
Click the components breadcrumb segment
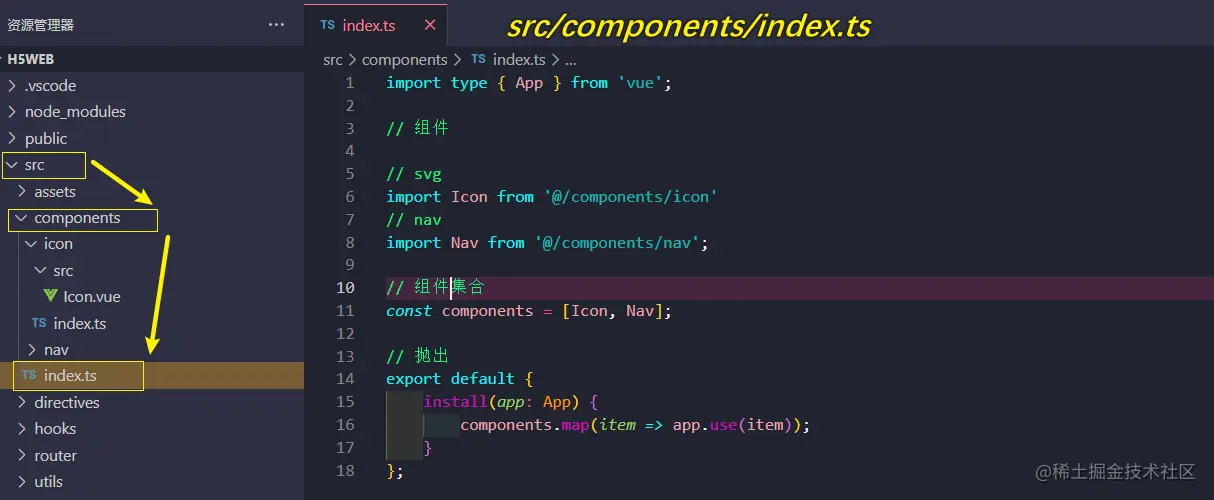[x=405, y=60]
